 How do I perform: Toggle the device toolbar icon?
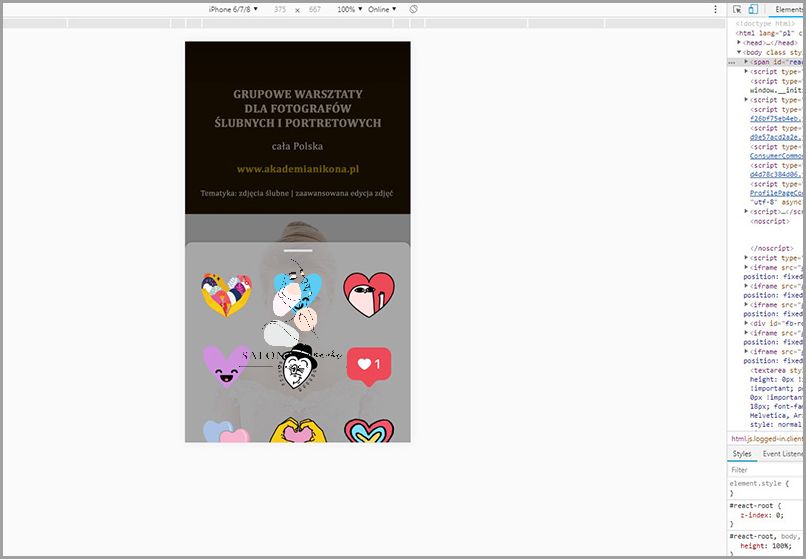(752, 9)
